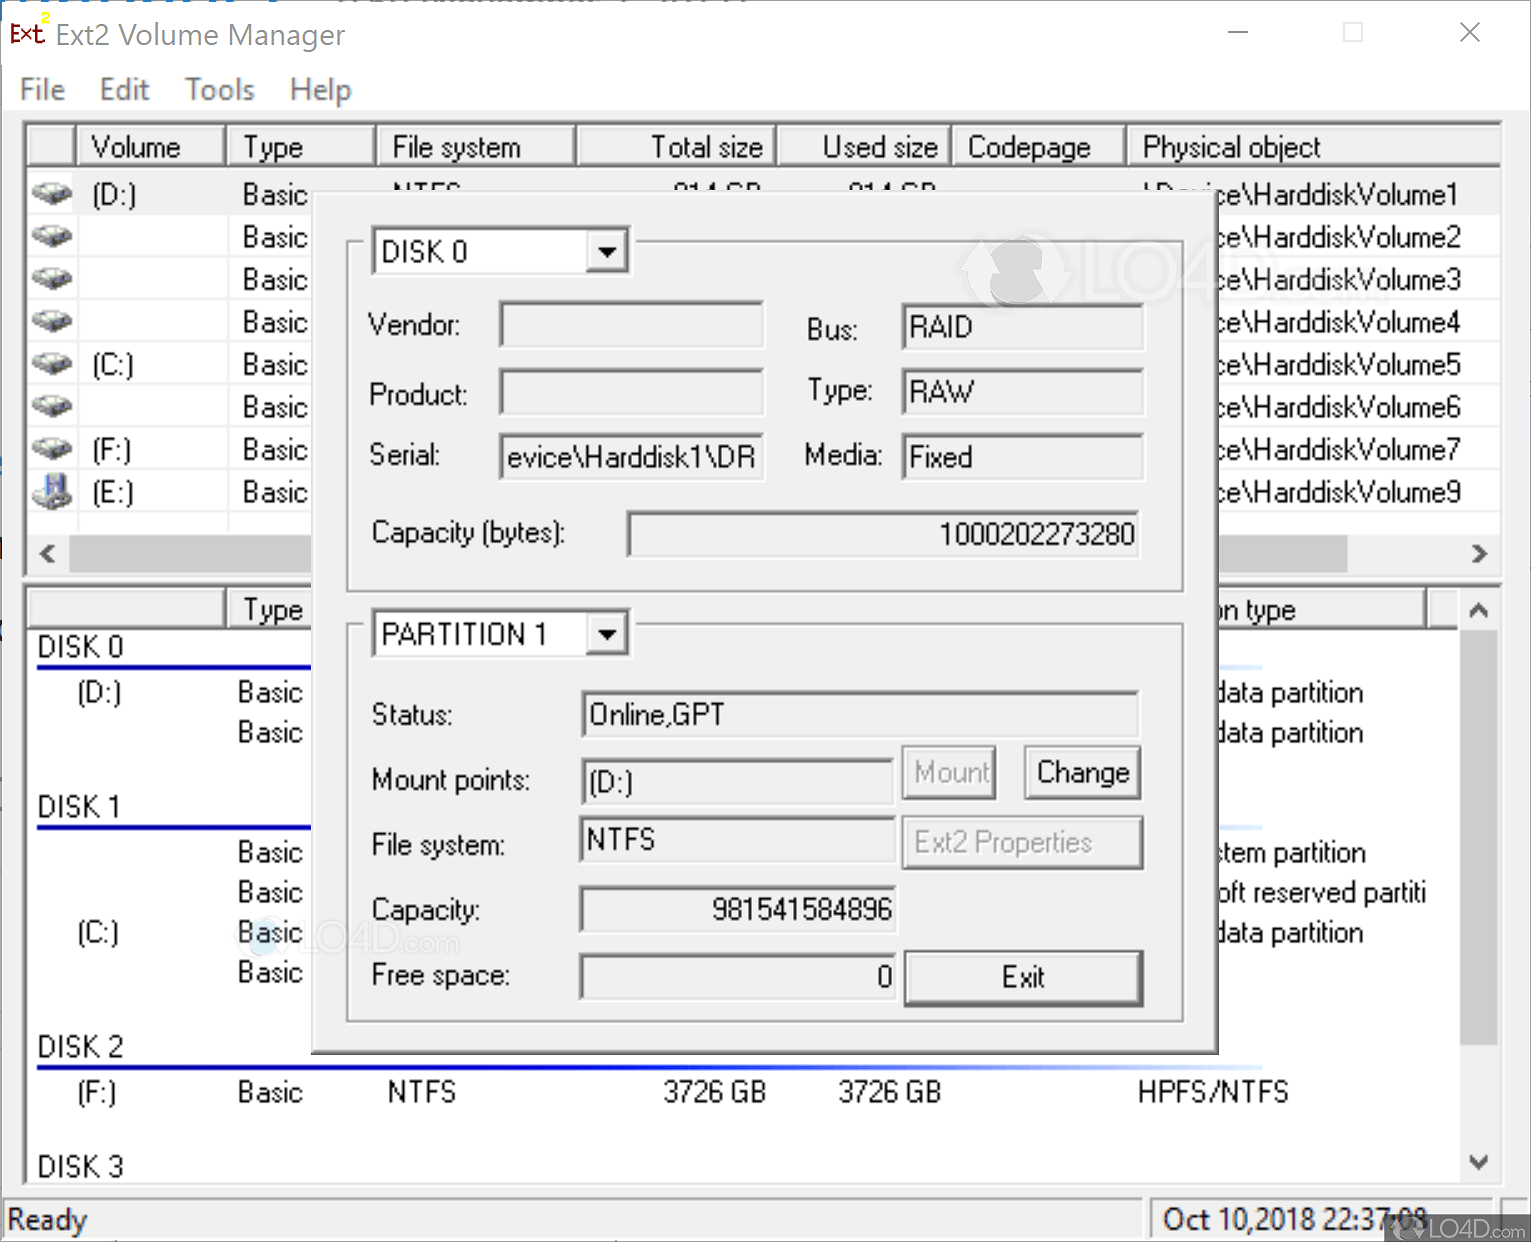
Task: Select the DISK 2 entry in disk list
Action: pyautogui.click(x=80, y=1047)
